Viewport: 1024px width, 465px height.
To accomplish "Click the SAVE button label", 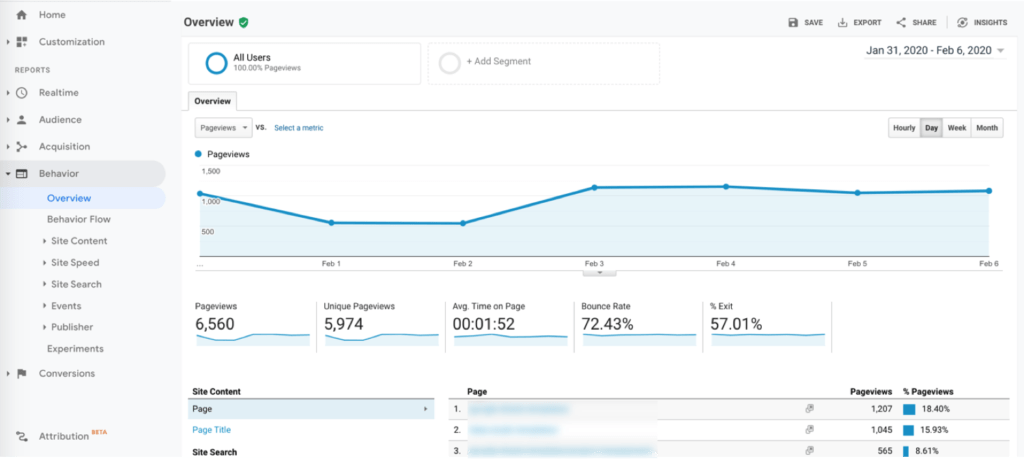I will coord(813,22).
